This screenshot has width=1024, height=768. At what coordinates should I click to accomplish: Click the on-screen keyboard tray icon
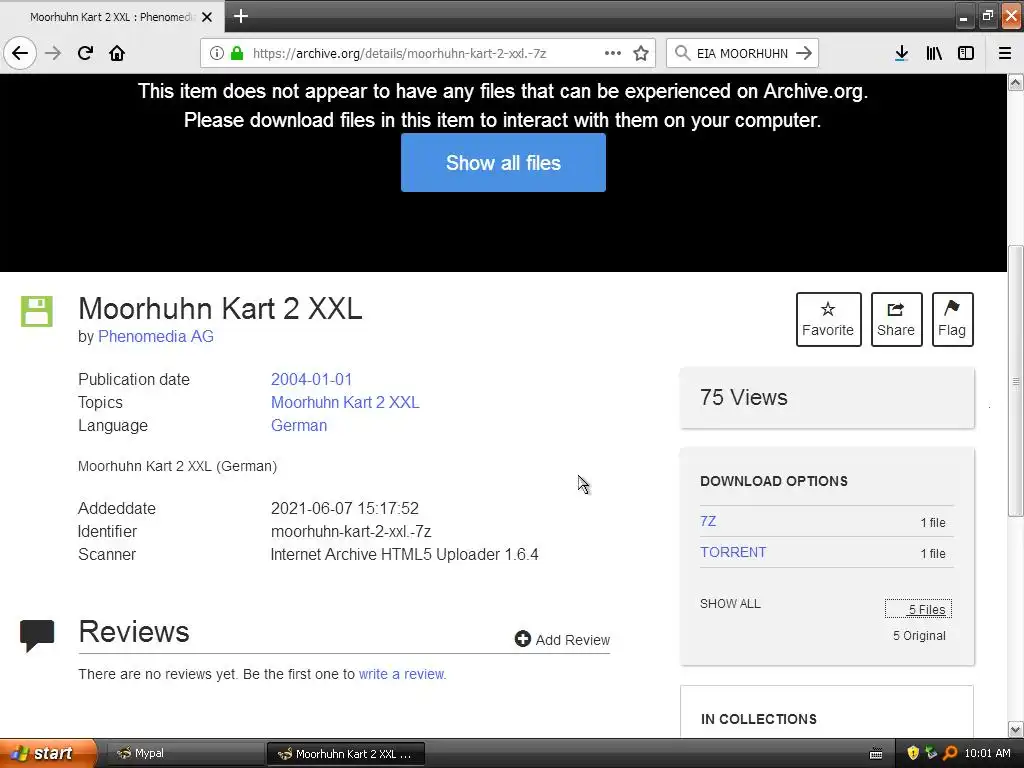876,754
